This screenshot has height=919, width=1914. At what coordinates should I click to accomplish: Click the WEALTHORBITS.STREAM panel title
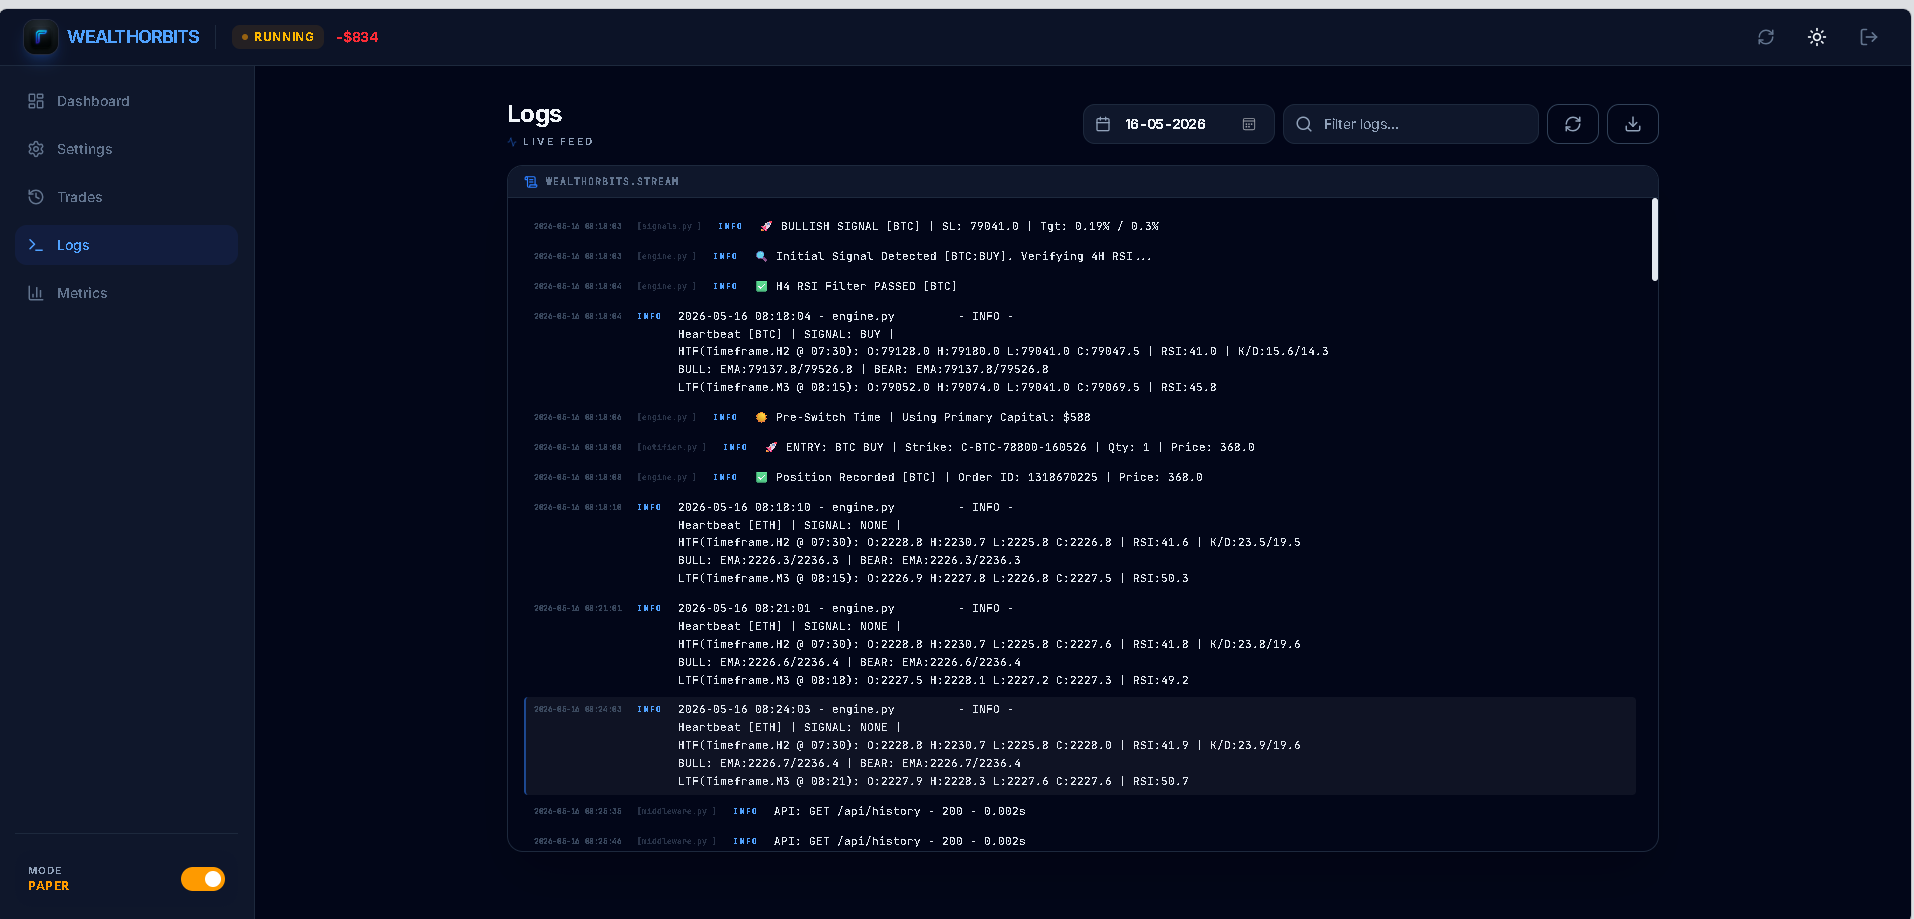tap(612, 182)
